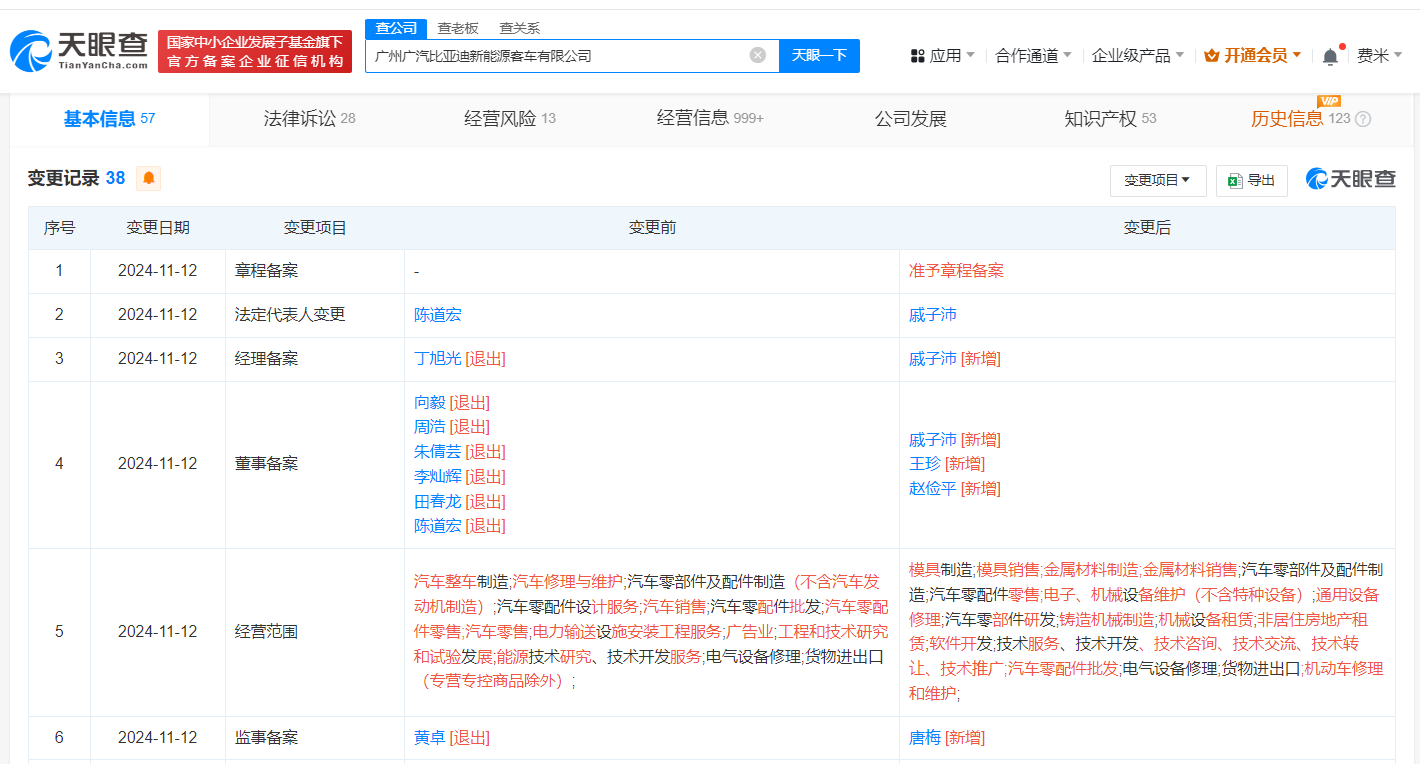Image resolution: width=1420 pixels, height=764 pixels.
Task: Click the 天眼一下 search button
Action: (x=819, y=55)
